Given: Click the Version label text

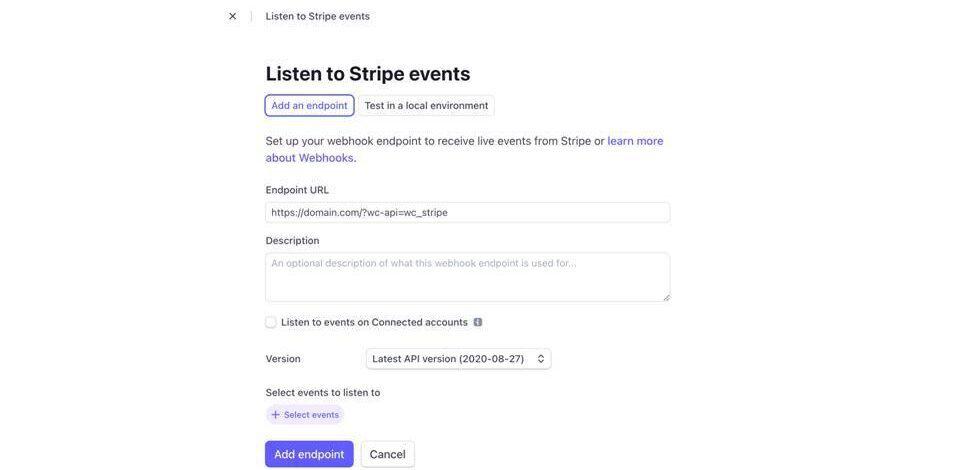Looking at the screenshot, I should click(283, 359).
